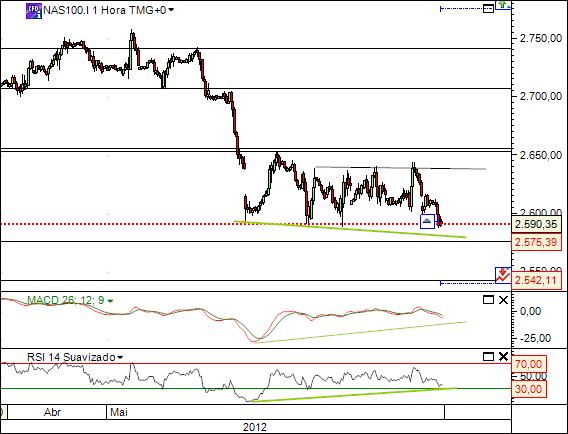Select the blue triangle marker on chart

(x=427, y=221)
